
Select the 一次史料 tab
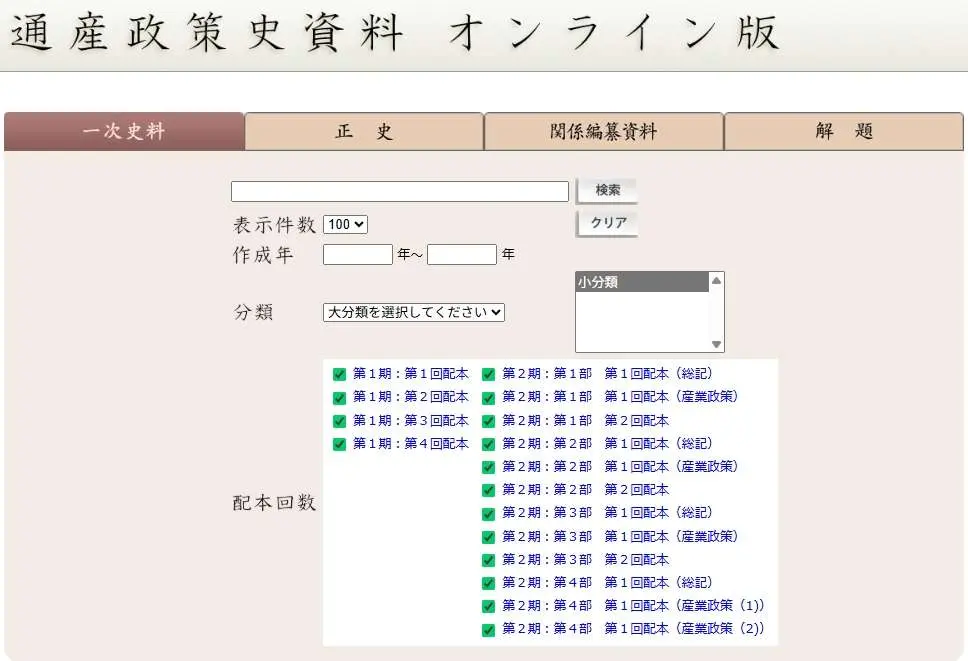[124, 132]
